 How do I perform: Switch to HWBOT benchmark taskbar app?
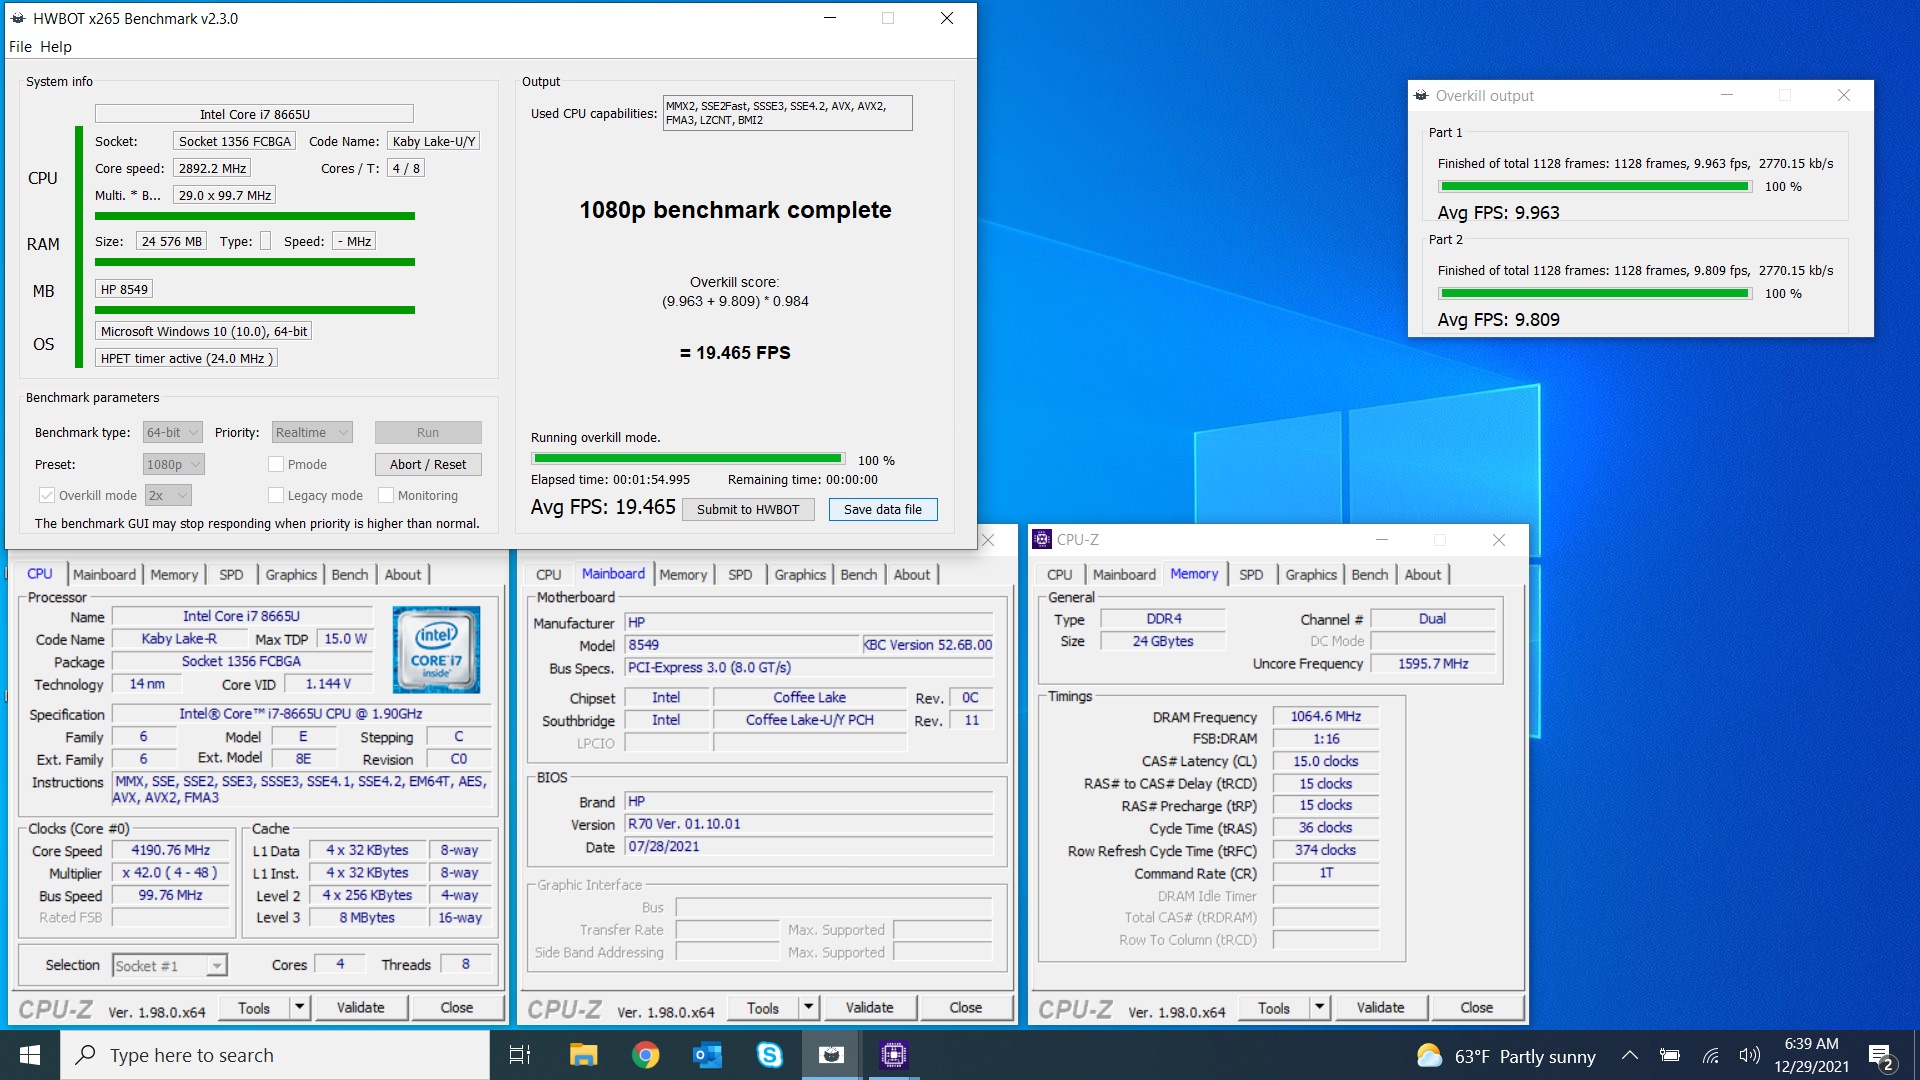click(x=831, y=1055)
